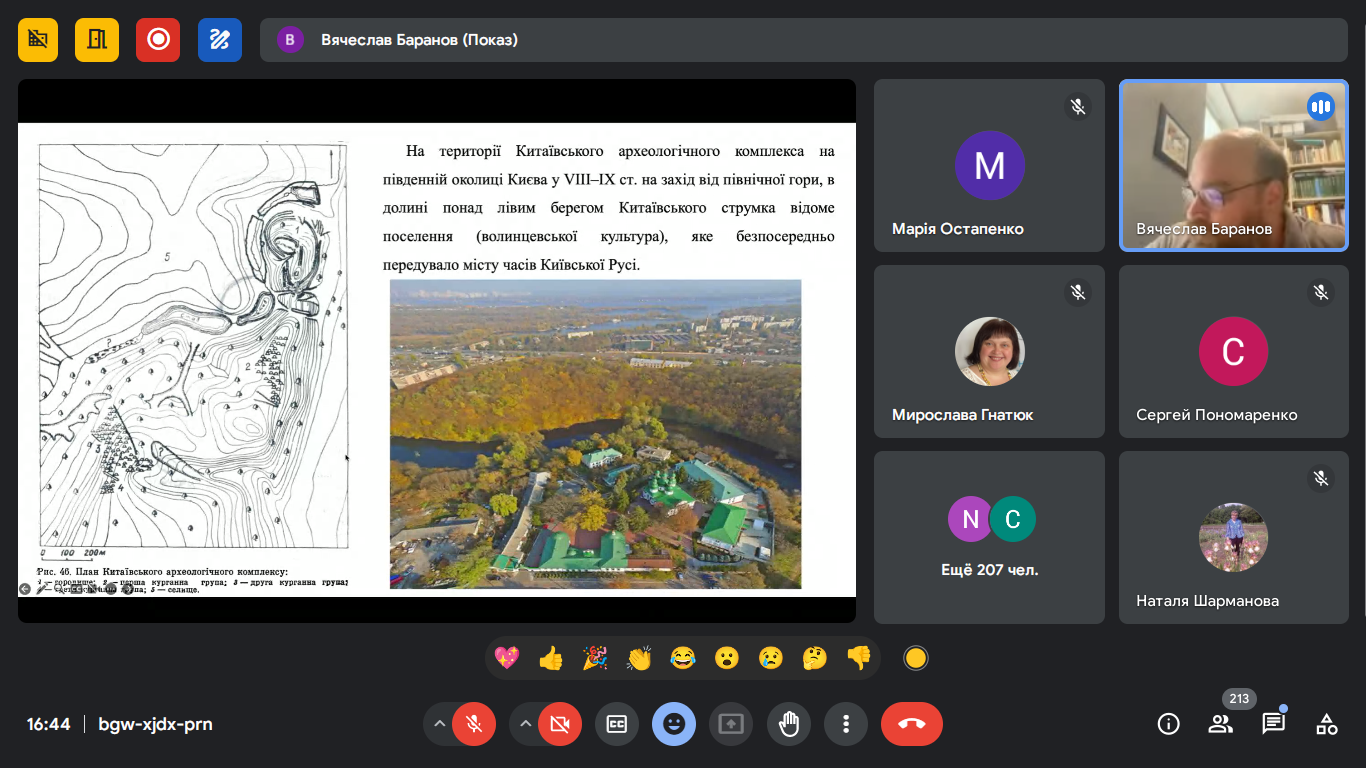Click the yellow crossed-grid extension icon
Image resolution: width=1366 pixels, height=768 pixels.
(x=38, y=40)
